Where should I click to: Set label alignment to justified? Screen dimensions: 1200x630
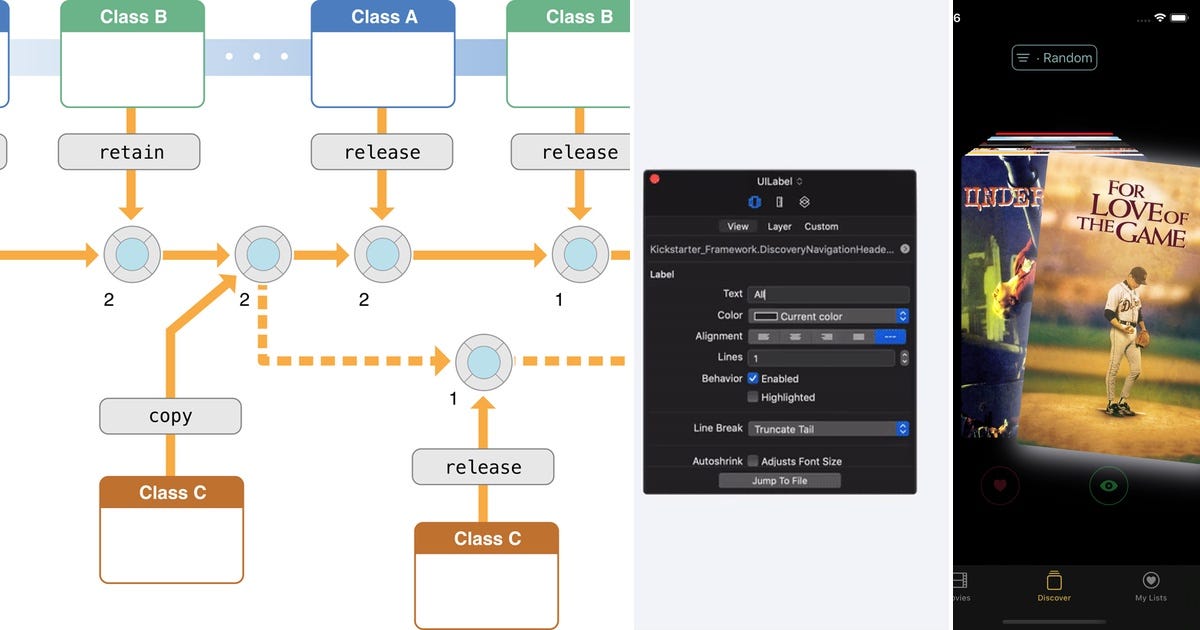(857, 337)
